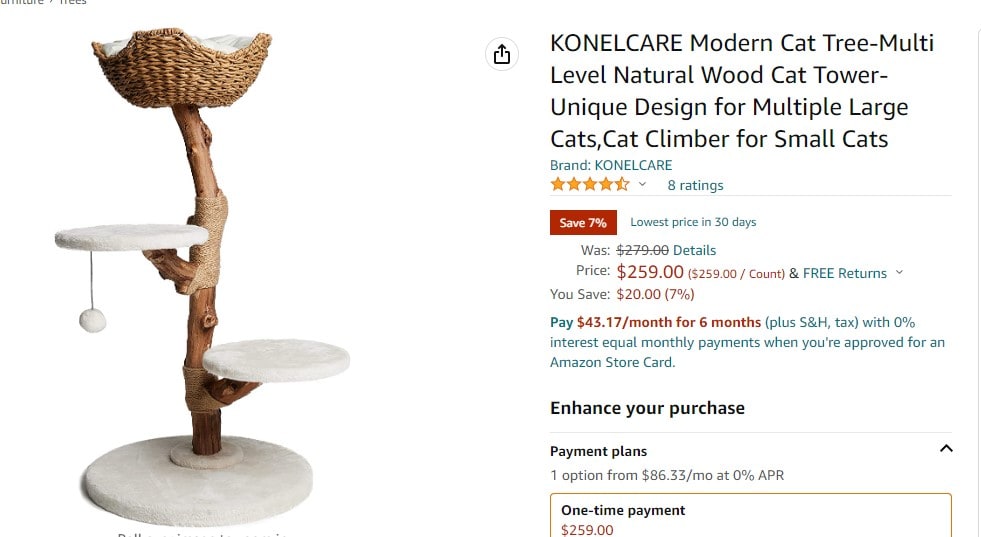
Task: Click the Save 7% badge
Action: tap(583, 222)
